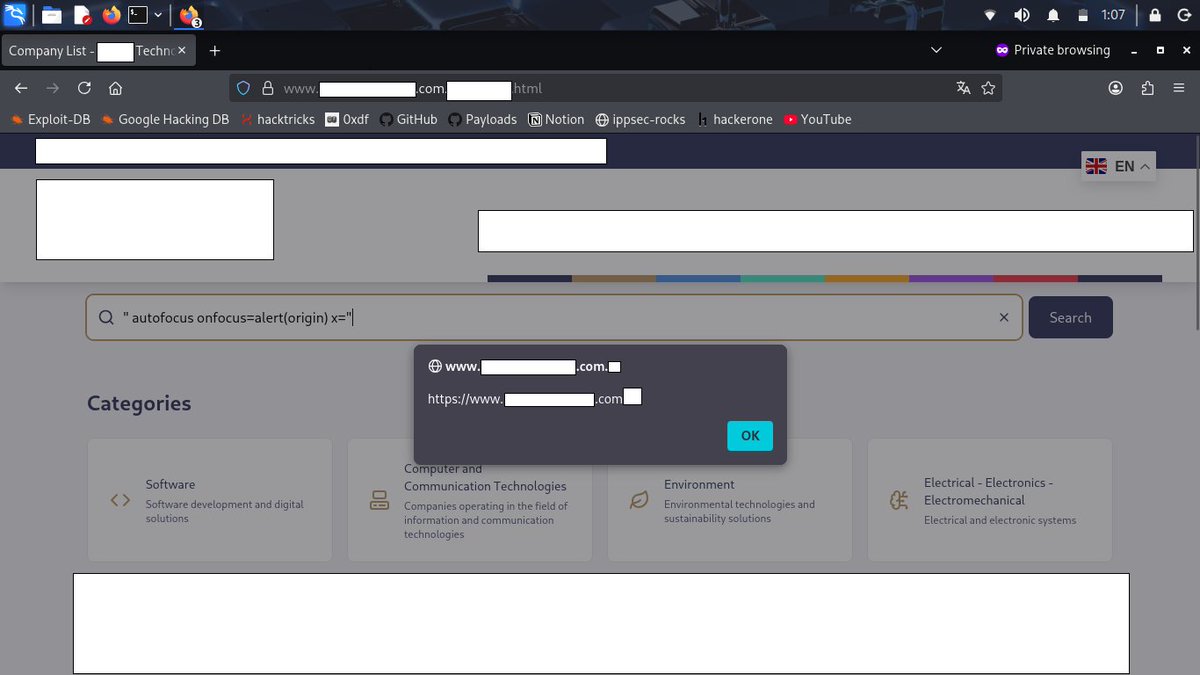Open the notifications bell icon
Image resolution: width=1200 pixels, height=675 pixels.
point(1053,15)
